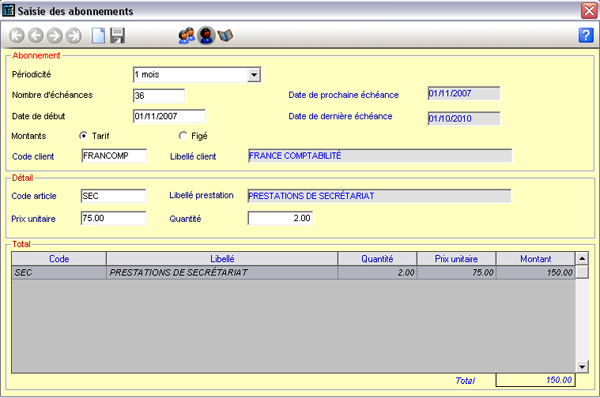Image resolution: width=600 pixels, height=398 pixels.
Task: Click the table scrollbar up arrow
Action: coord(582,258)
